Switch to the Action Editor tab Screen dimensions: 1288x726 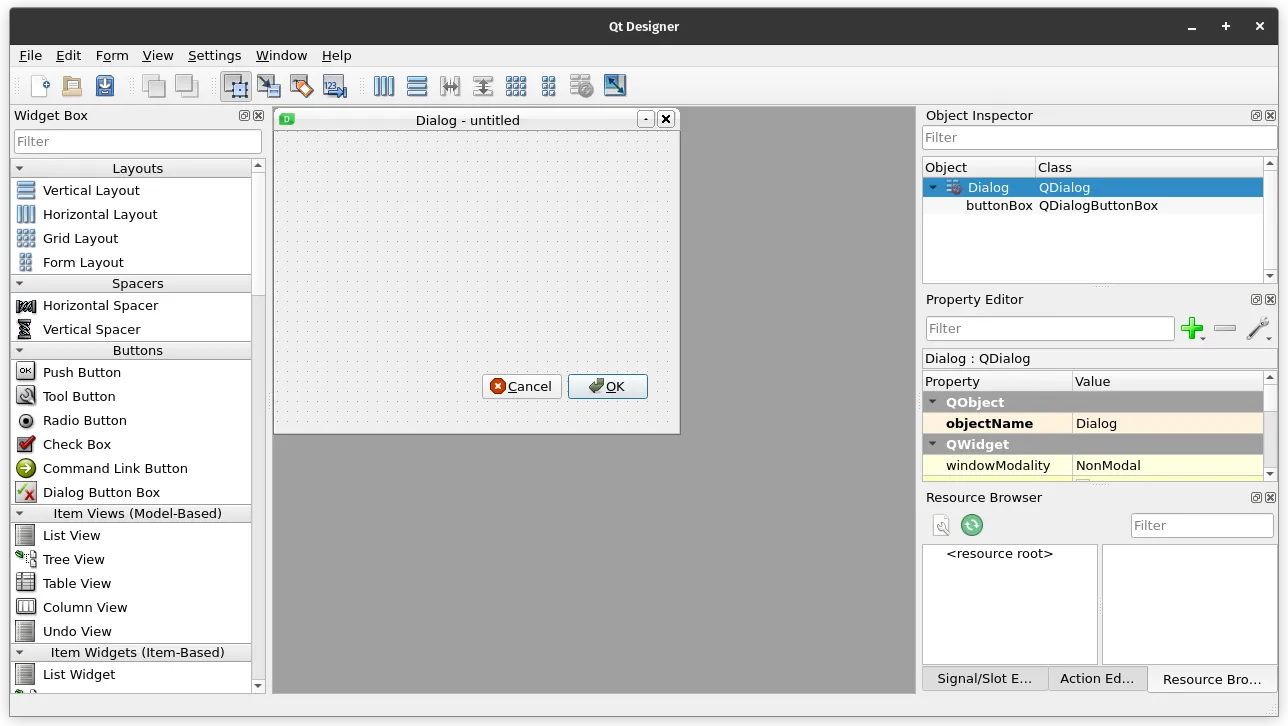point(1096,679)
